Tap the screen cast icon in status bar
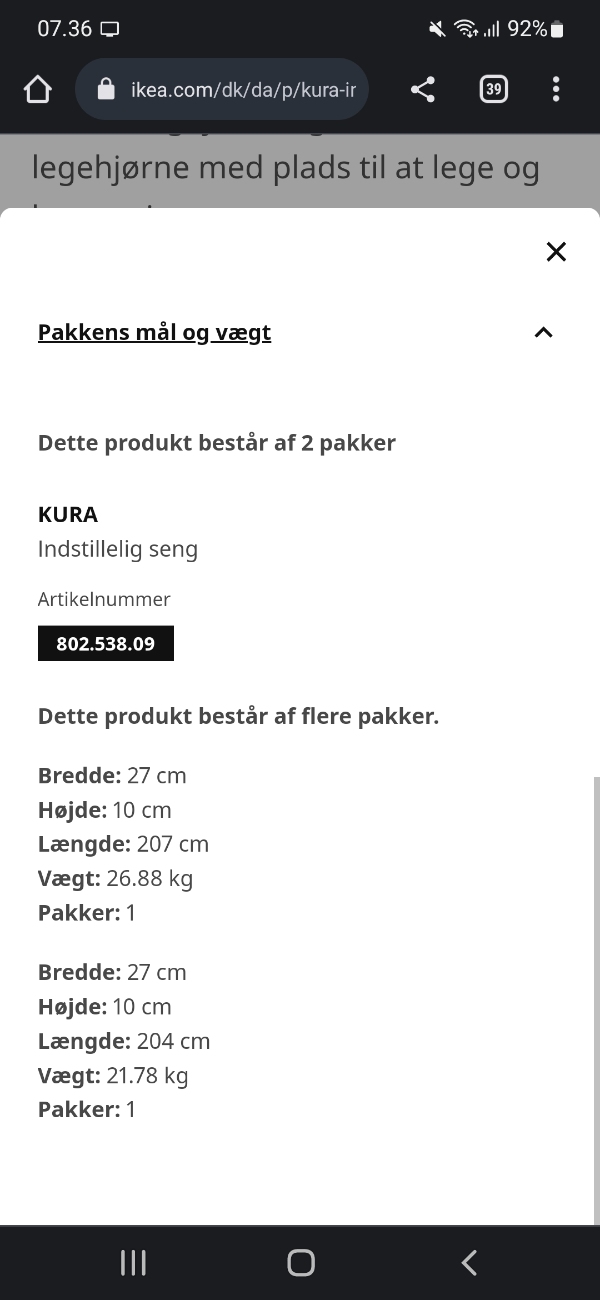This screenshot has height=1300, width=600. point(110,28)
